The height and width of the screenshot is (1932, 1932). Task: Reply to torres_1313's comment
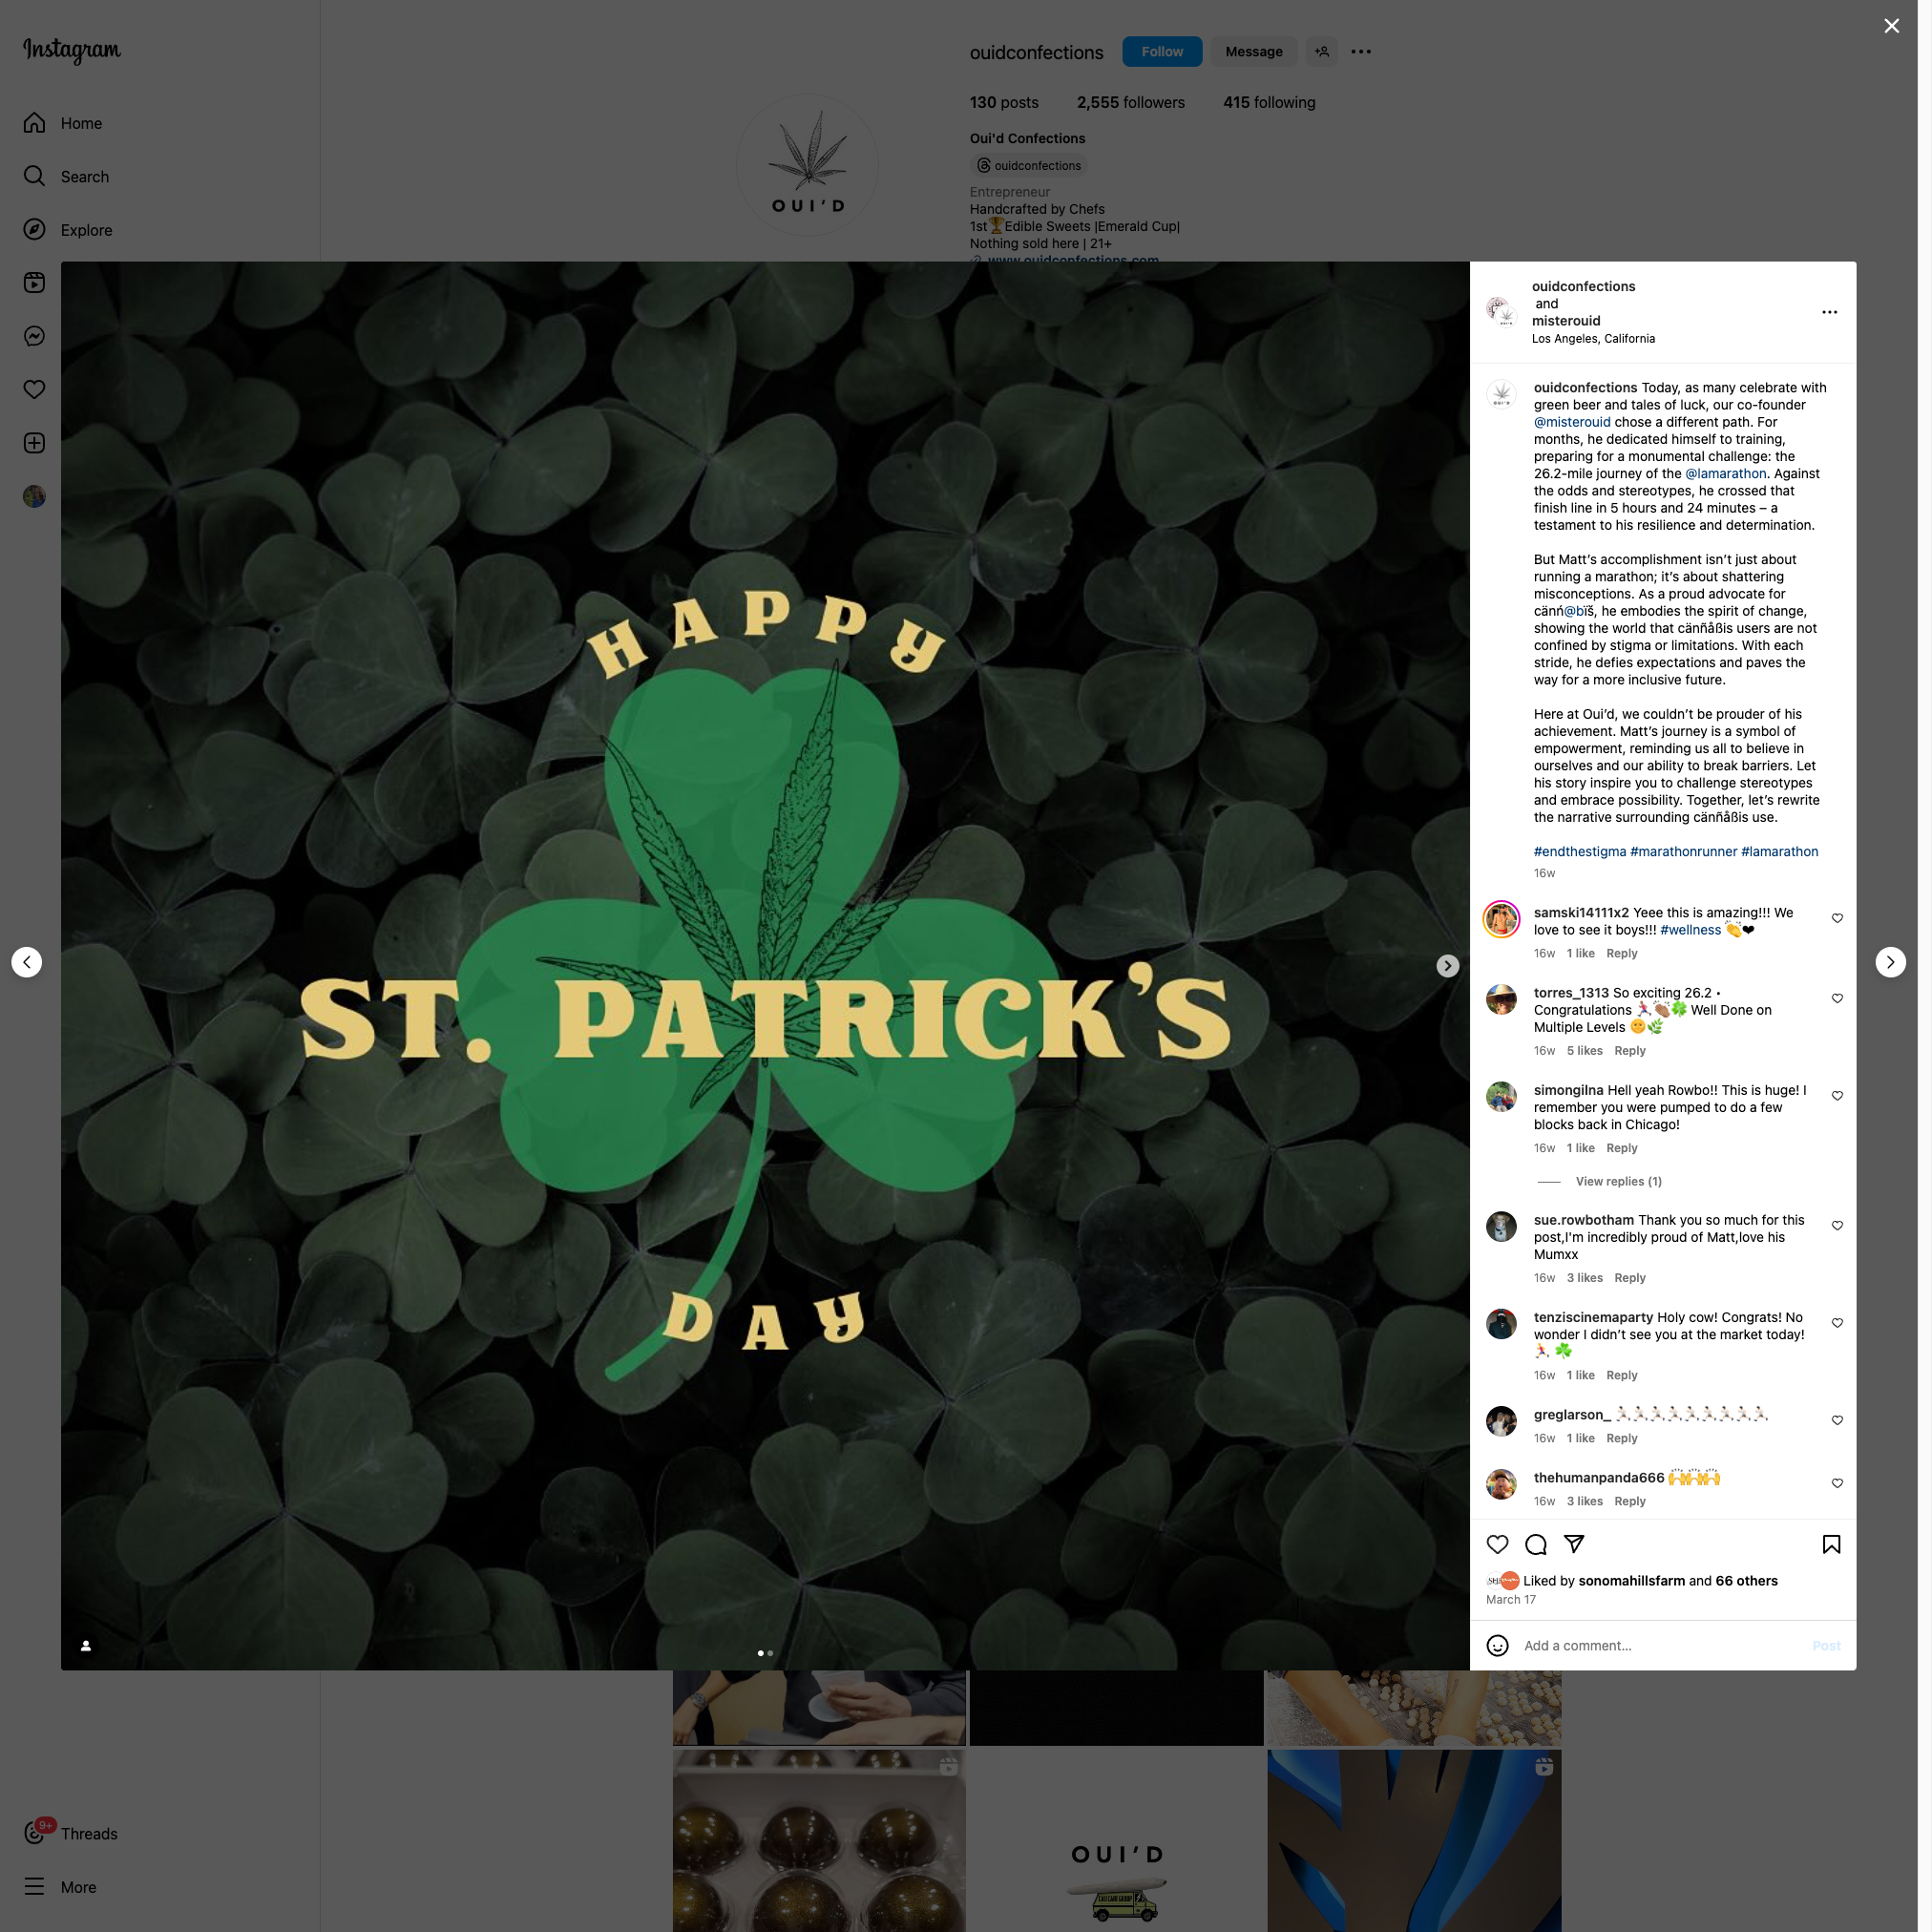[x=1629, y=1050]
